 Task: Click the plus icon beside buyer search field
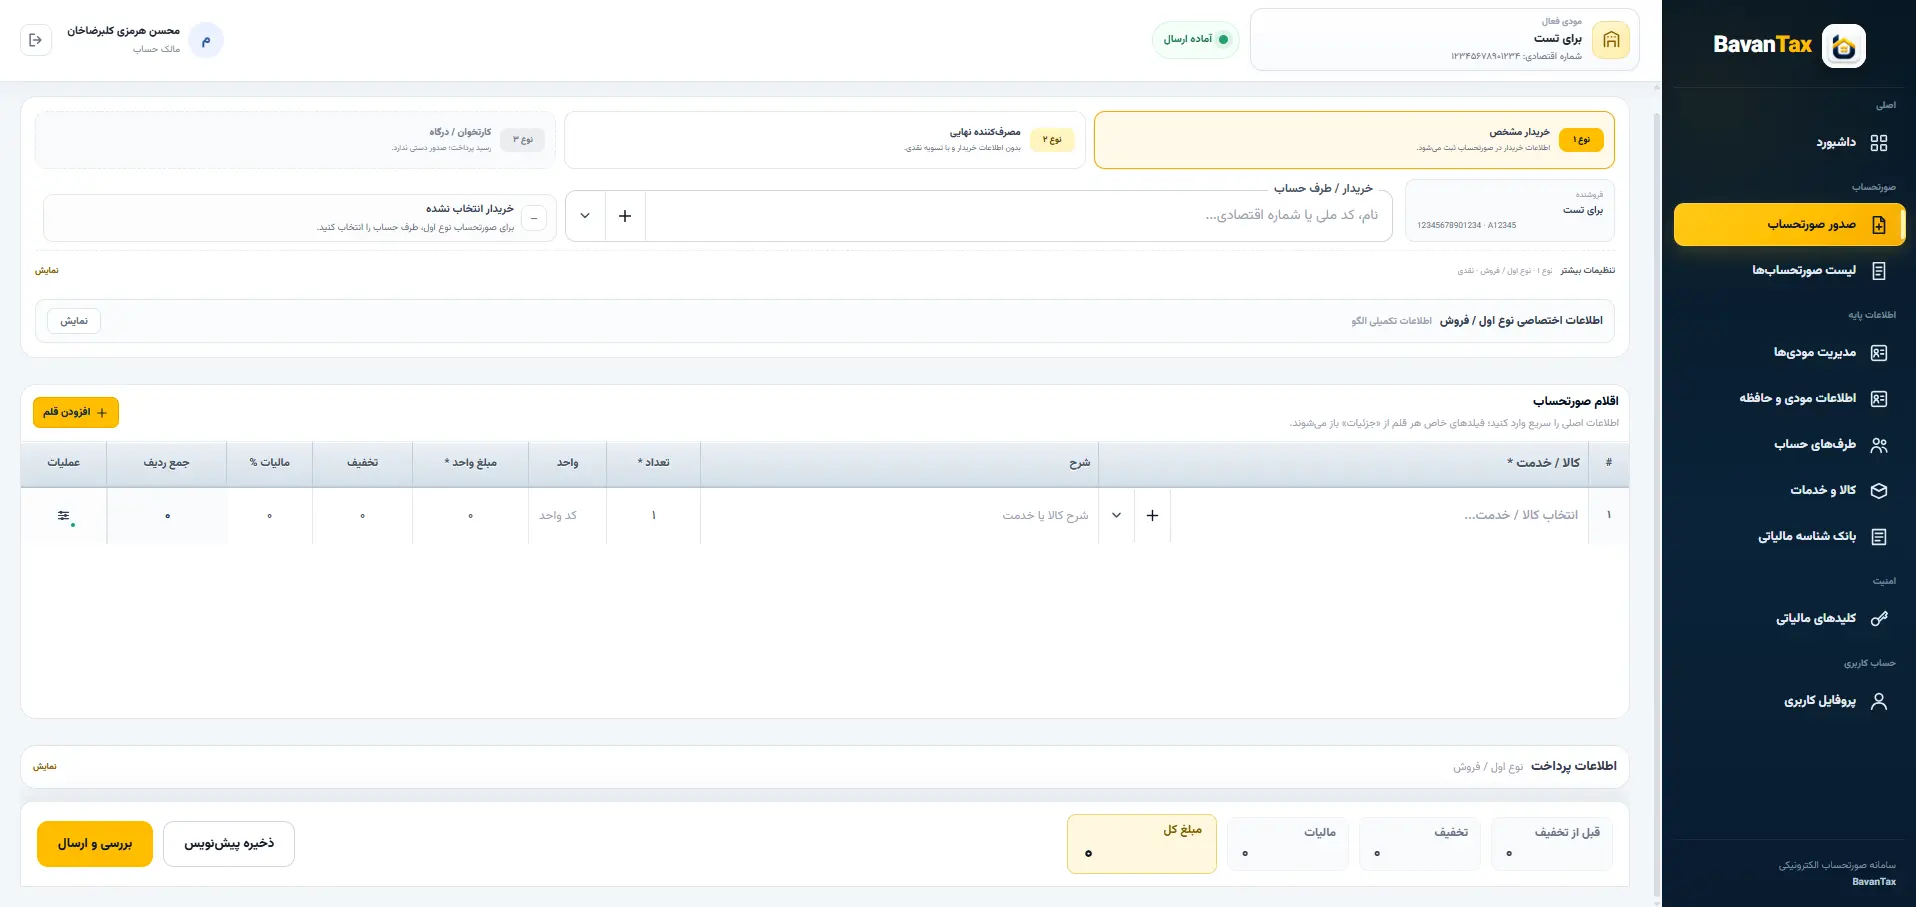[625, 216]
